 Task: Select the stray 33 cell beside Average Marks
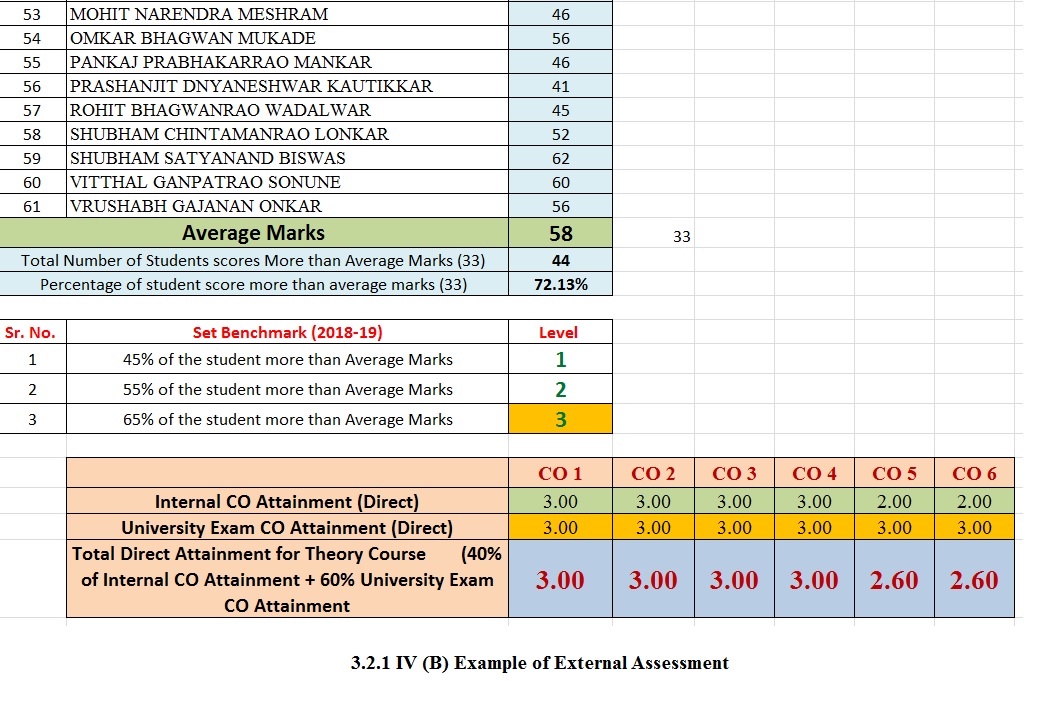point(682,237)
